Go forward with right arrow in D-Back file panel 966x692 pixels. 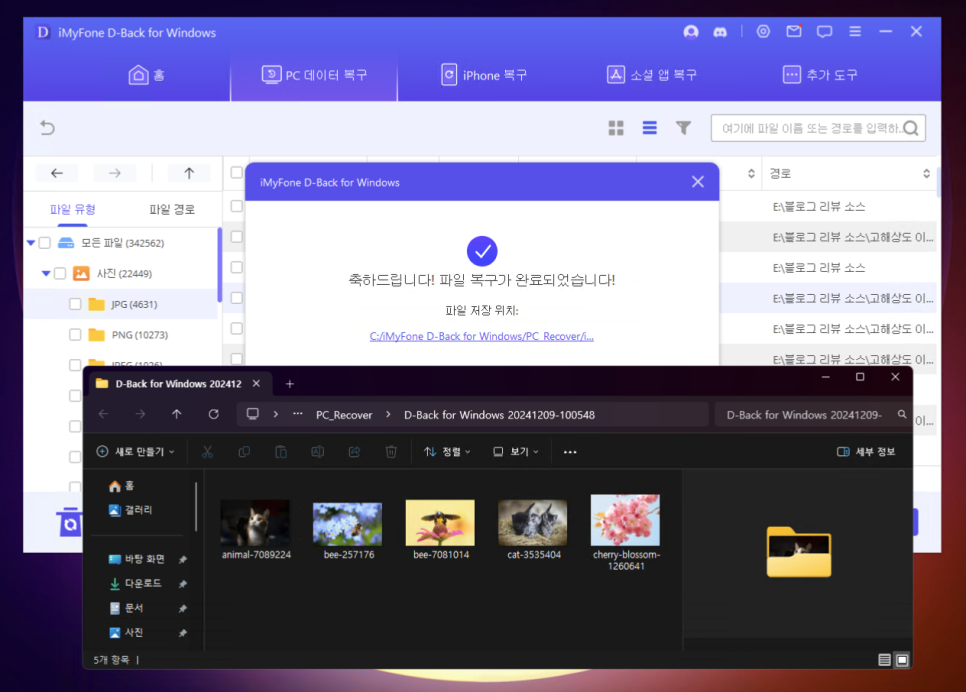(115, 173)
